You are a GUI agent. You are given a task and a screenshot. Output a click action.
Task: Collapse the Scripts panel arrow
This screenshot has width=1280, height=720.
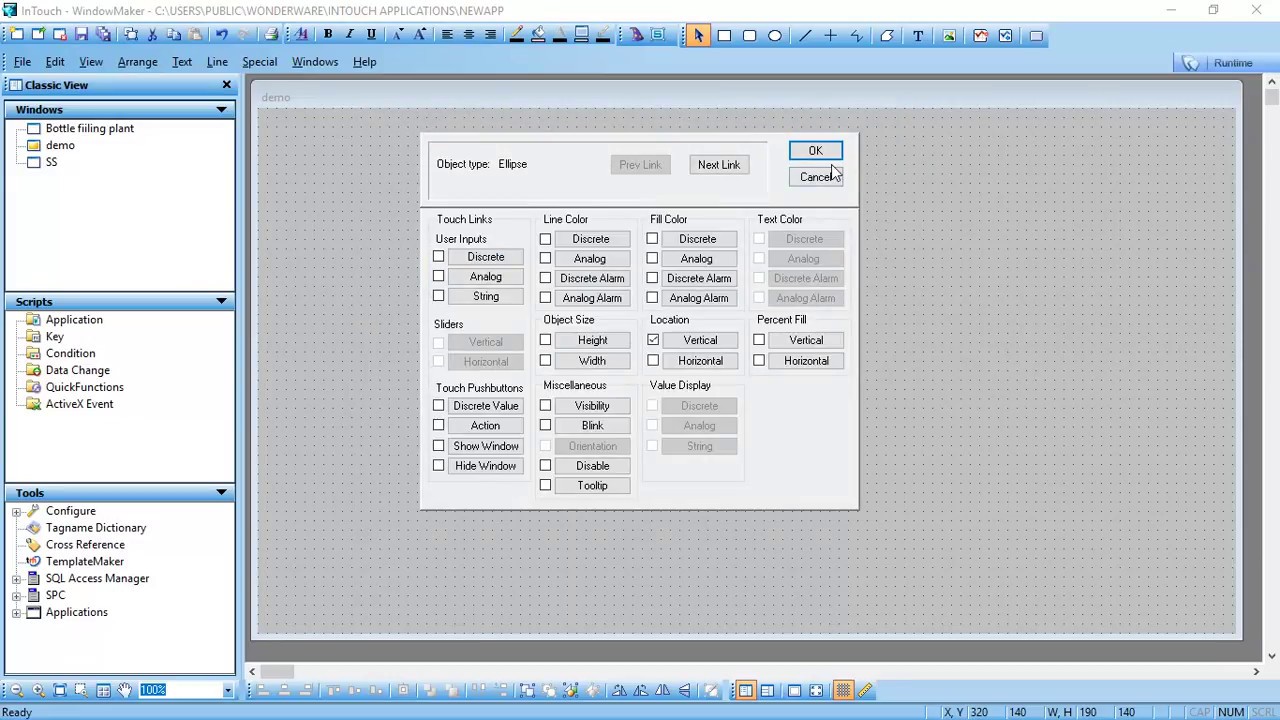click(x=221, y=302)
